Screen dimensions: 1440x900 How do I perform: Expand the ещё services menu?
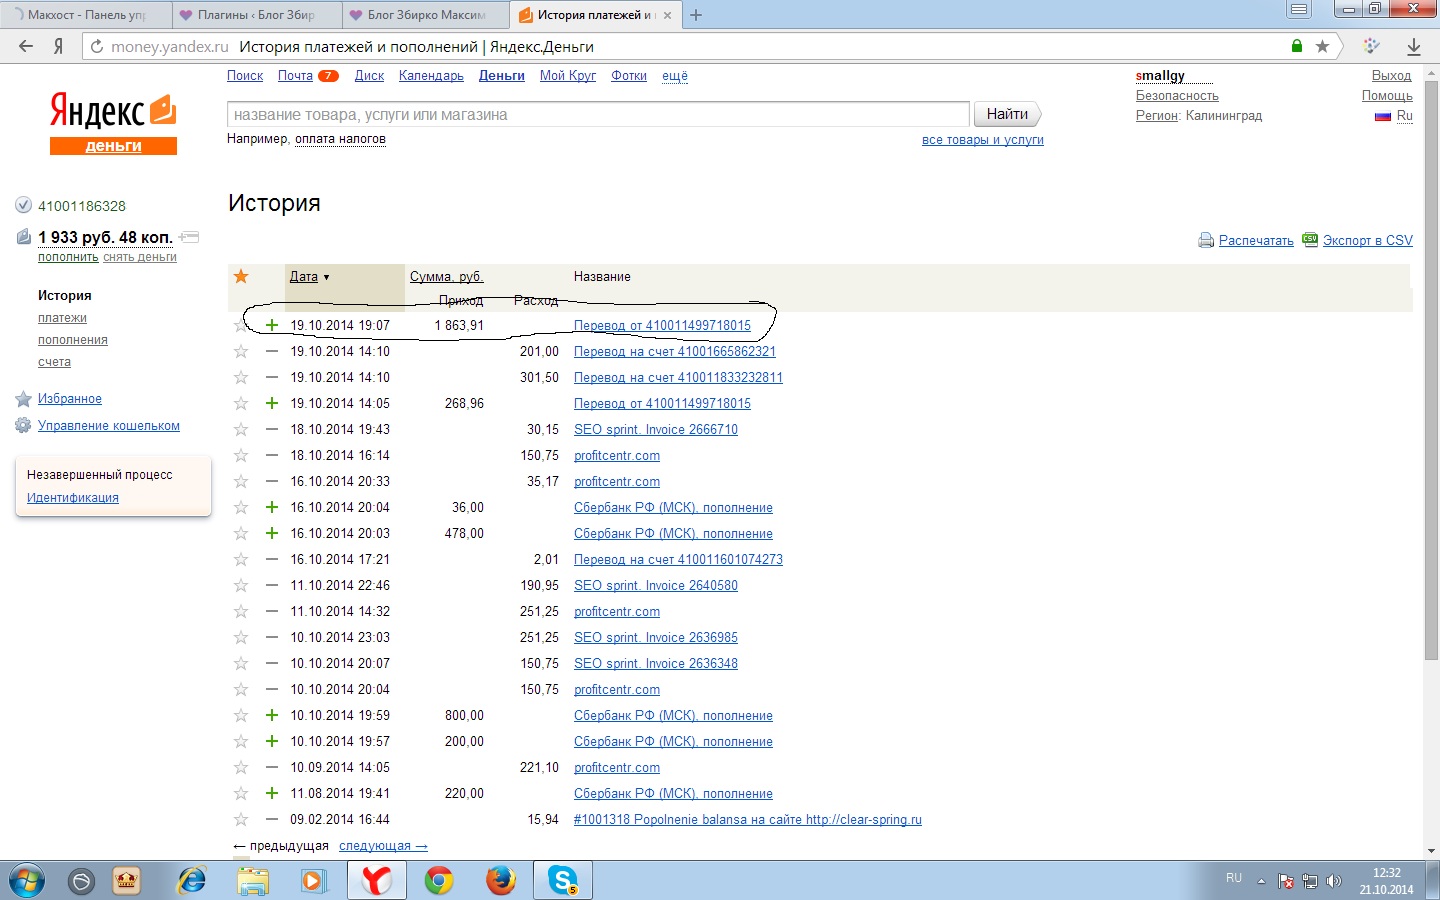(x=675, y=76)
